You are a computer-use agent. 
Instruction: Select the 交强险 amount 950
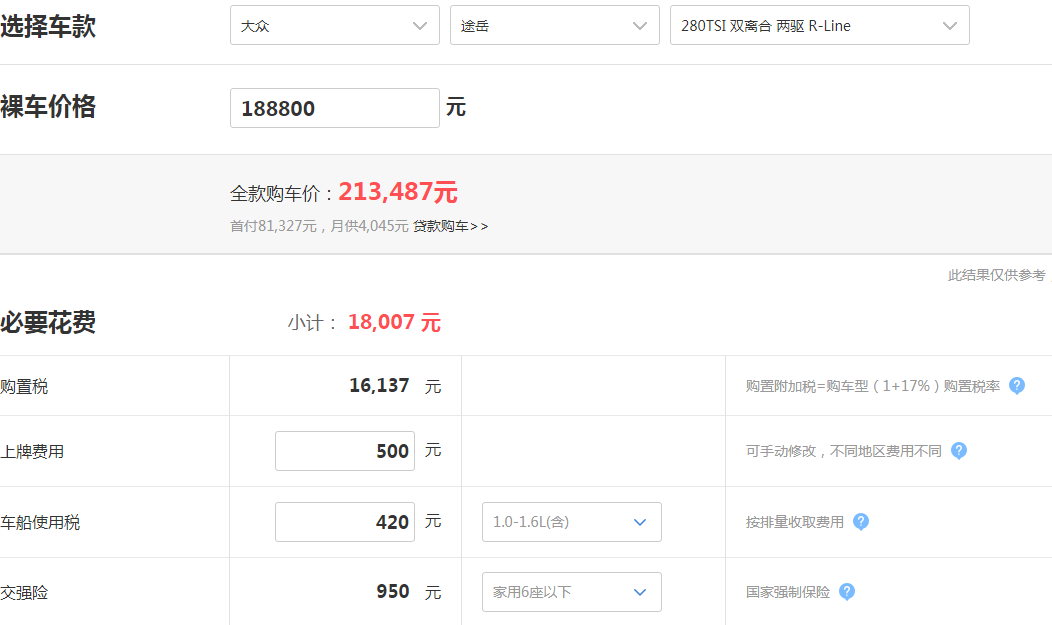(x=392, y=591)
